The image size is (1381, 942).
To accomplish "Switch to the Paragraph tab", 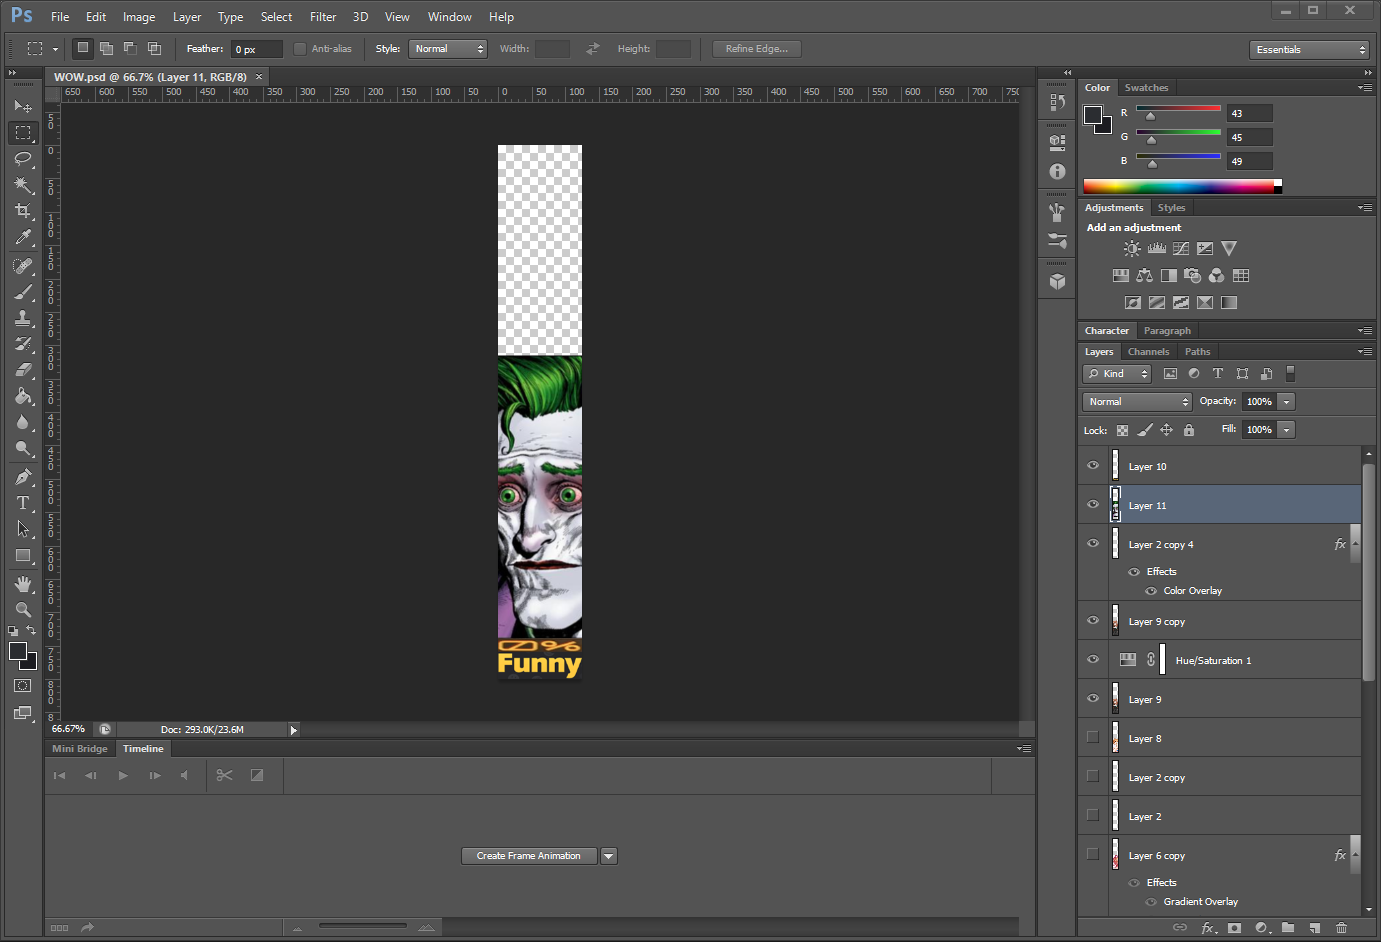I will point(1167,331).
